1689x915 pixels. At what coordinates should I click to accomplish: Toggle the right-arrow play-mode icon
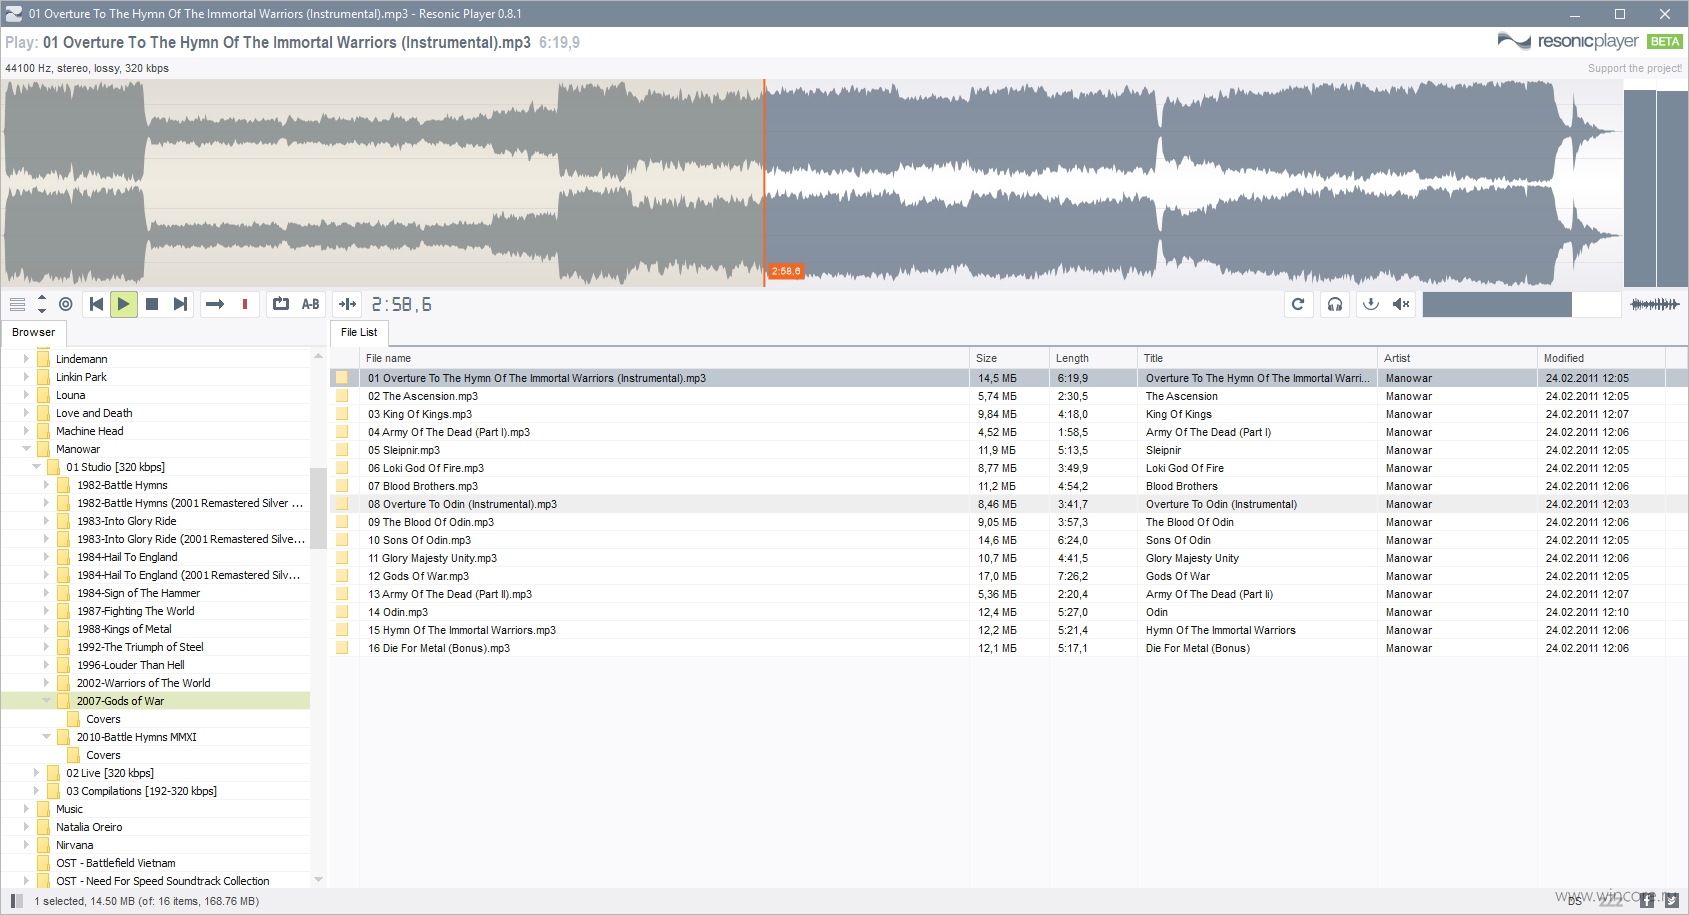pos(215,304)
